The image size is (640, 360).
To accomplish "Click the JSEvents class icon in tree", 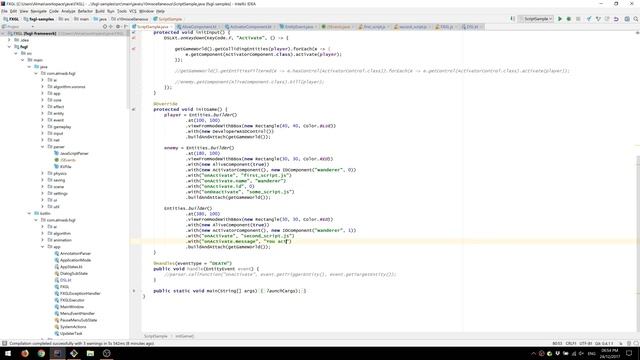I will (56, 160).
